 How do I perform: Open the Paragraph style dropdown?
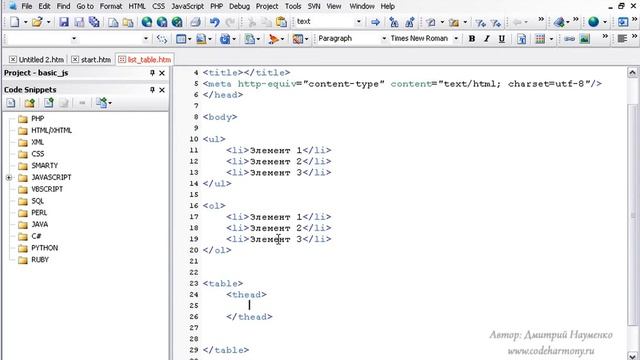tap(384, 39)
